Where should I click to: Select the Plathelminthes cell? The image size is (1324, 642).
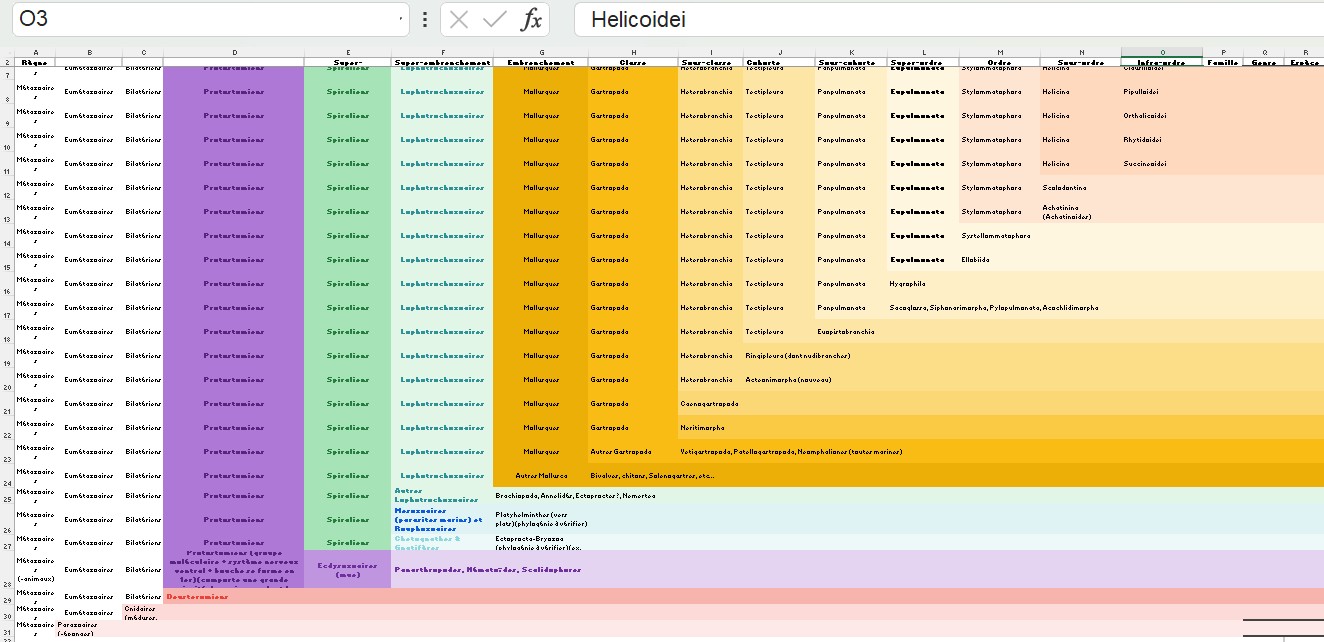[x=541, y=519]
